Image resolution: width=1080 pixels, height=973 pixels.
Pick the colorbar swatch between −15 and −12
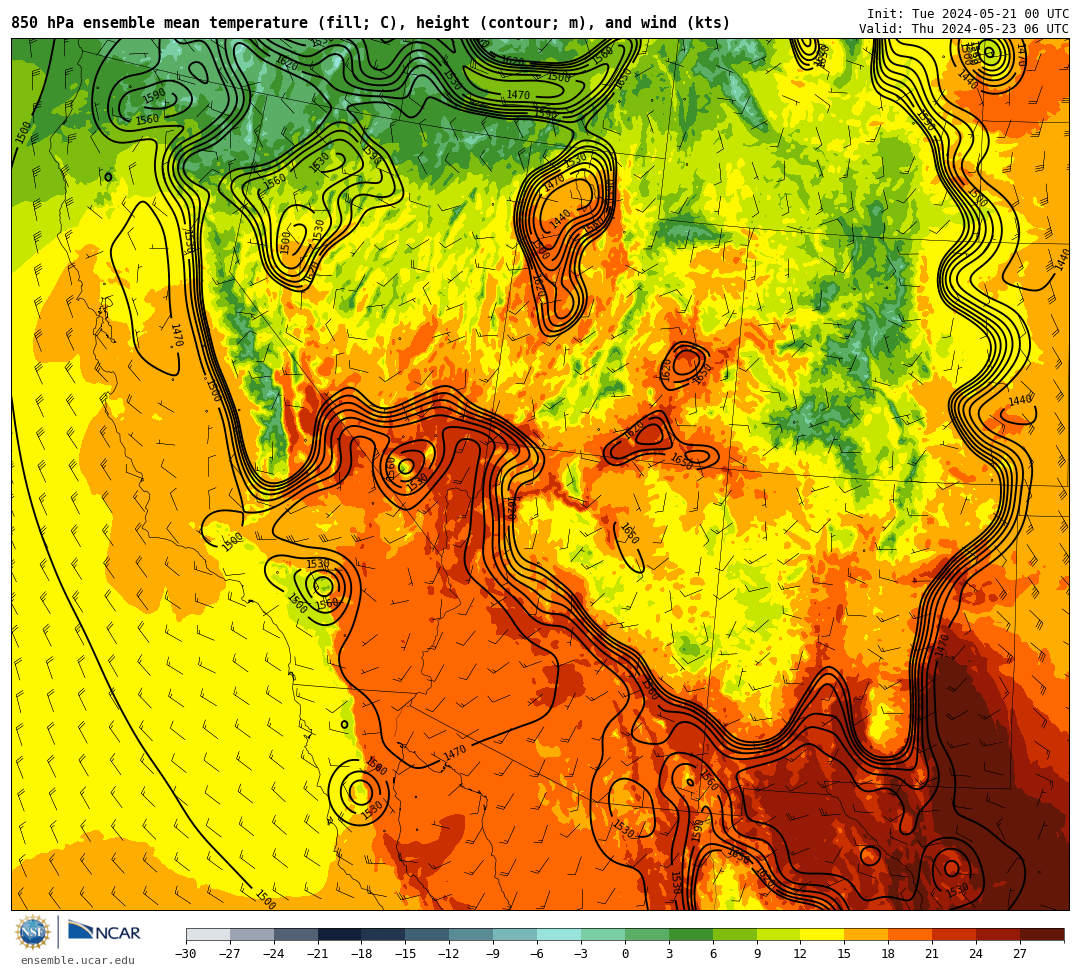tap(428, 934)
